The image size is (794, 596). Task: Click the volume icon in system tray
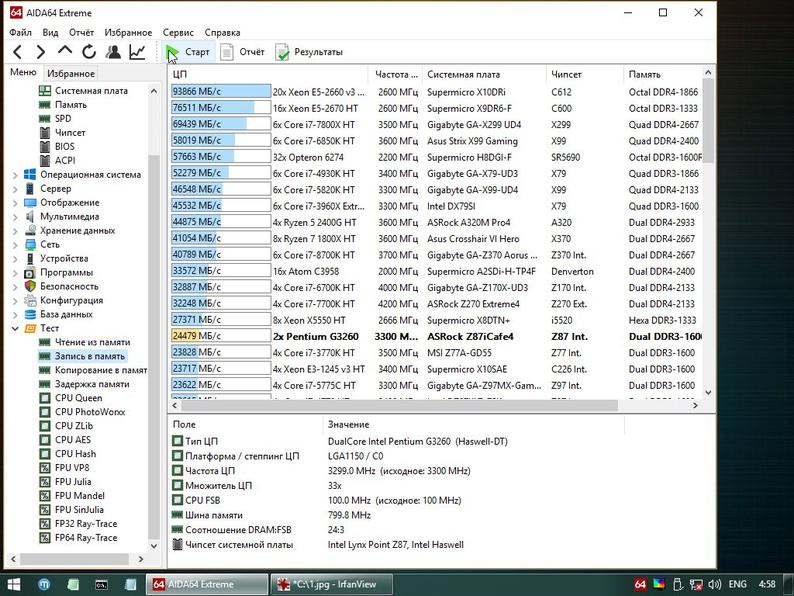(x=714, y=584)
